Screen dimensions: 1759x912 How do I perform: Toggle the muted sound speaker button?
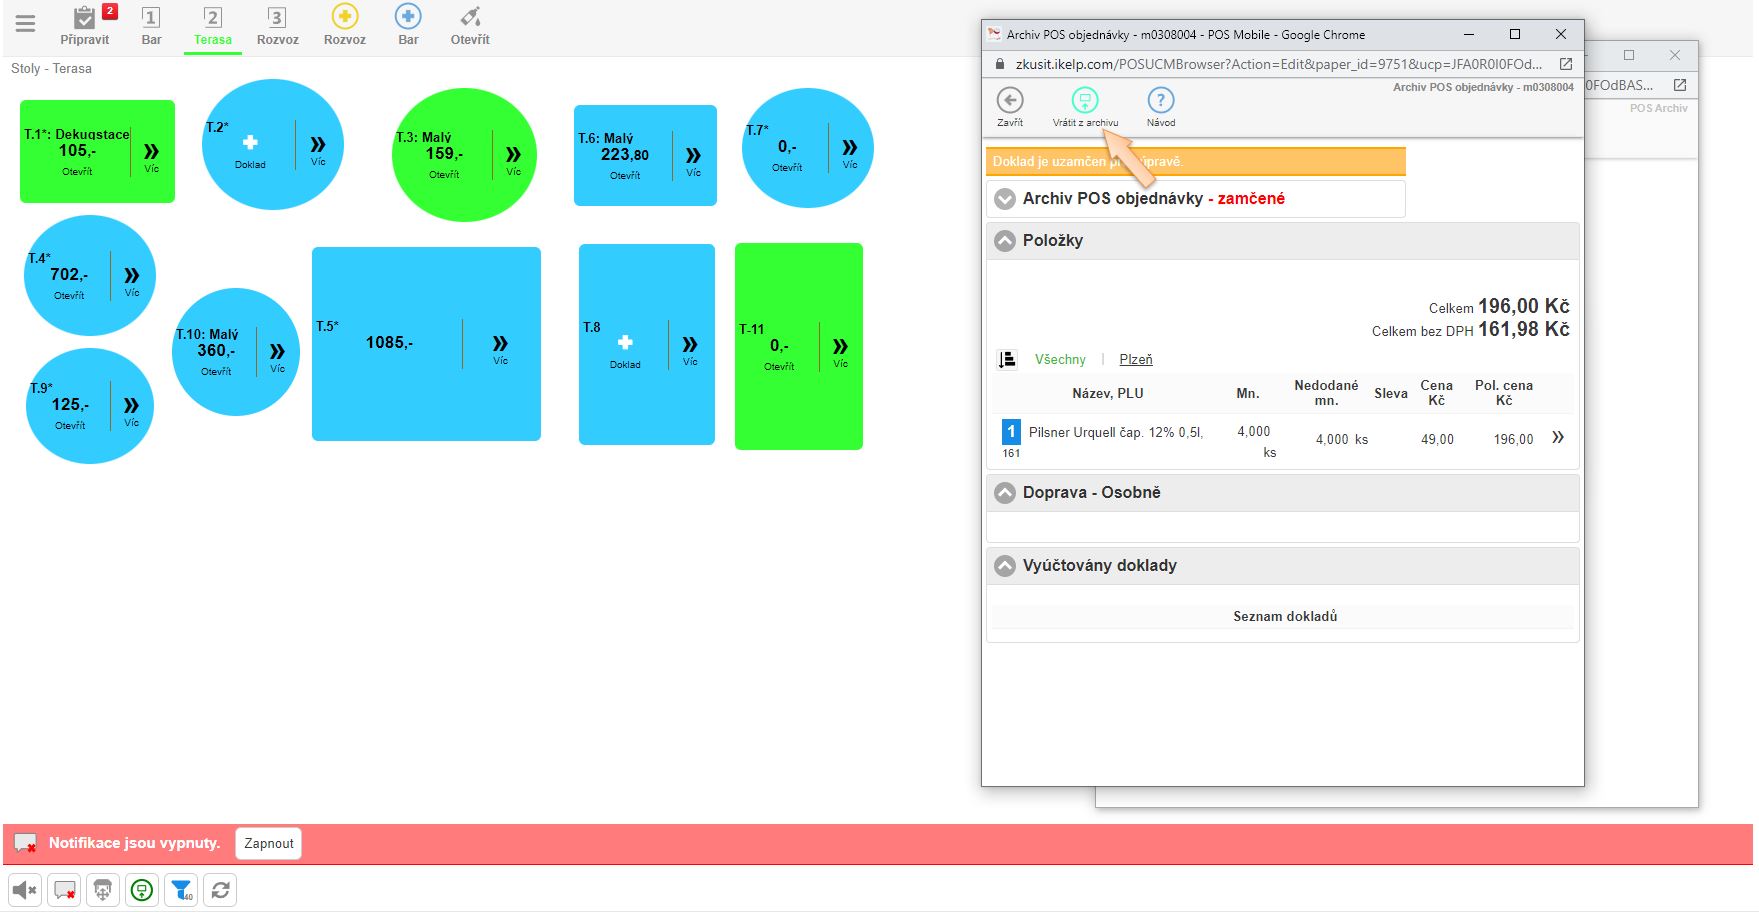pos(24,889)
